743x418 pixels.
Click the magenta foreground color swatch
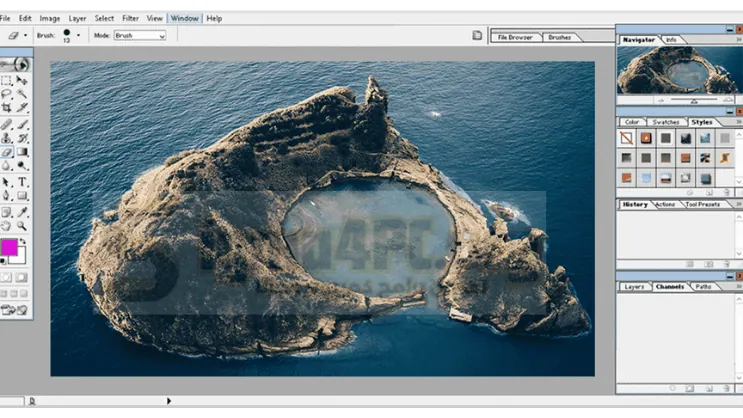click(9, 247)
